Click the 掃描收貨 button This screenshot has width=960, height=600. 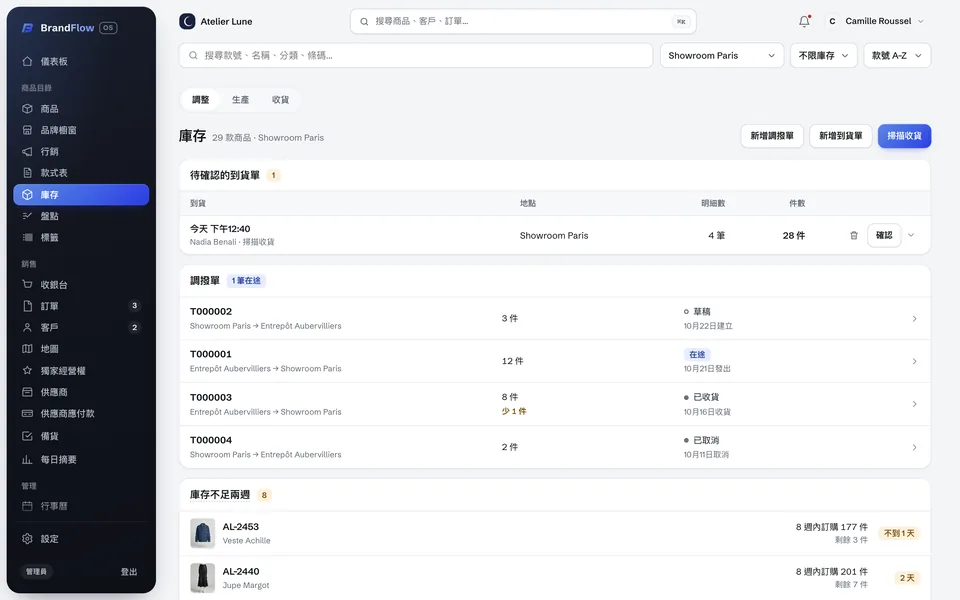(x=904, y=136)
